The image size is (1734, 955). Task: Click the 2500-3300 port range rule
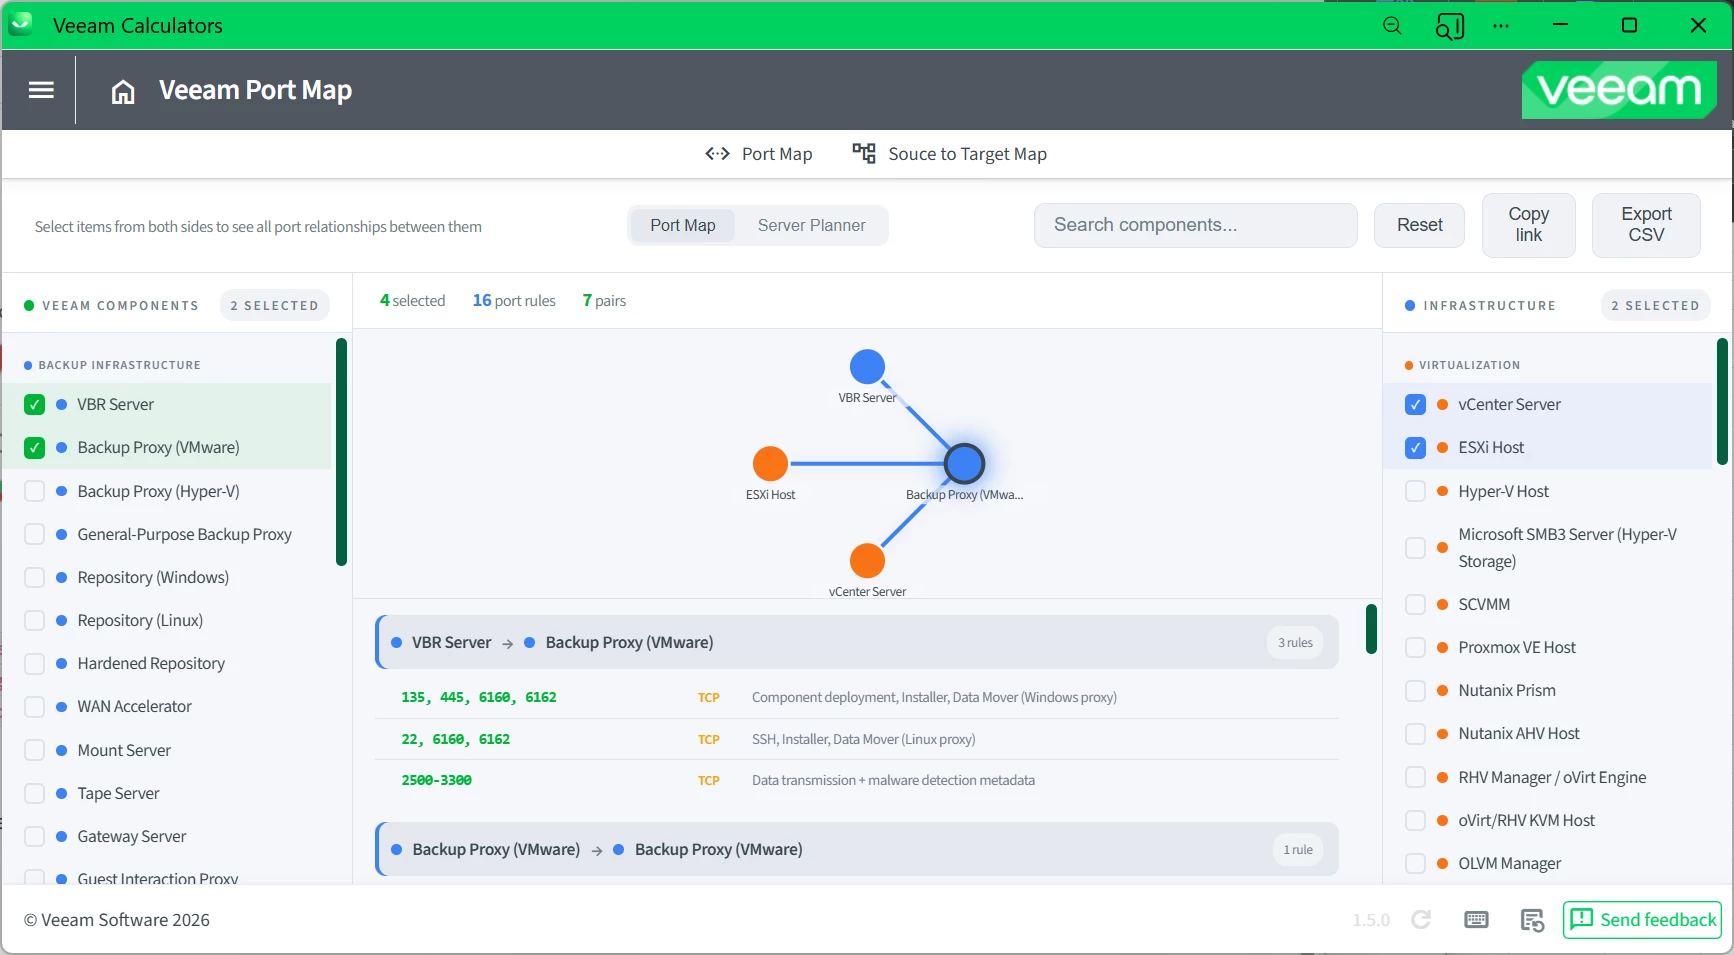857,781
